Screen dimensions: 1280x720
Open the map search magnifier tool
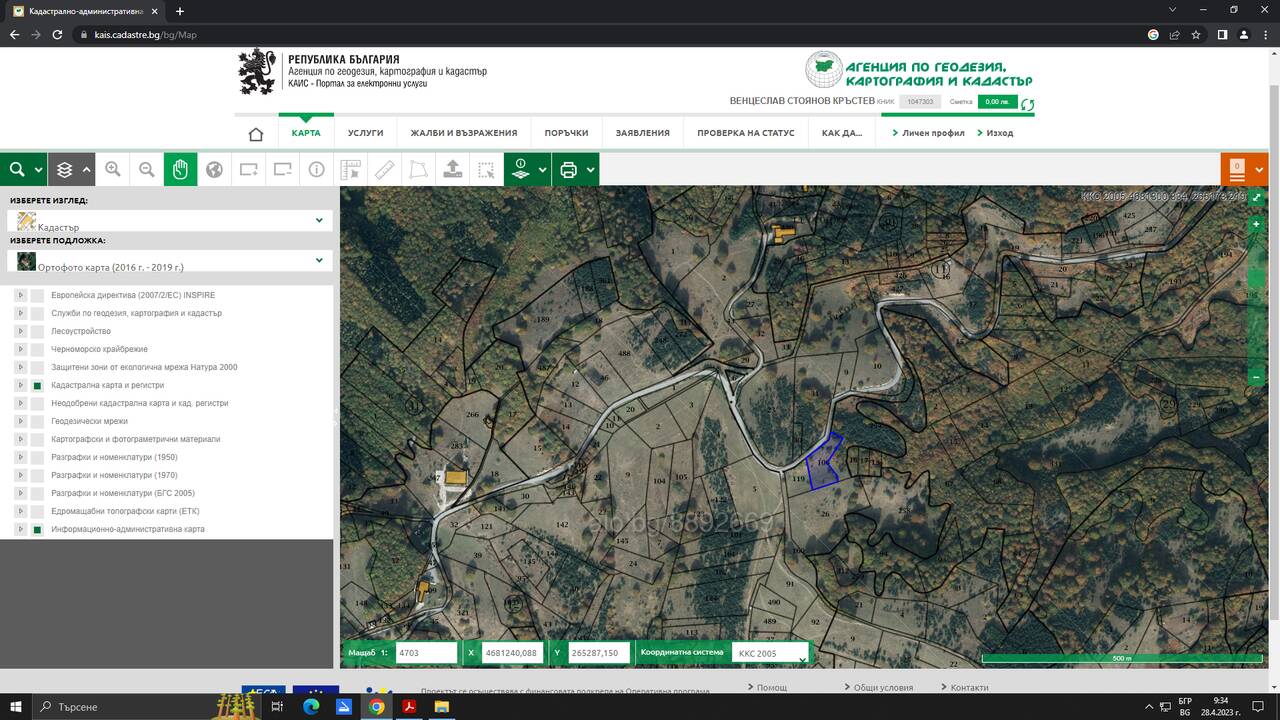coord(17,170)
